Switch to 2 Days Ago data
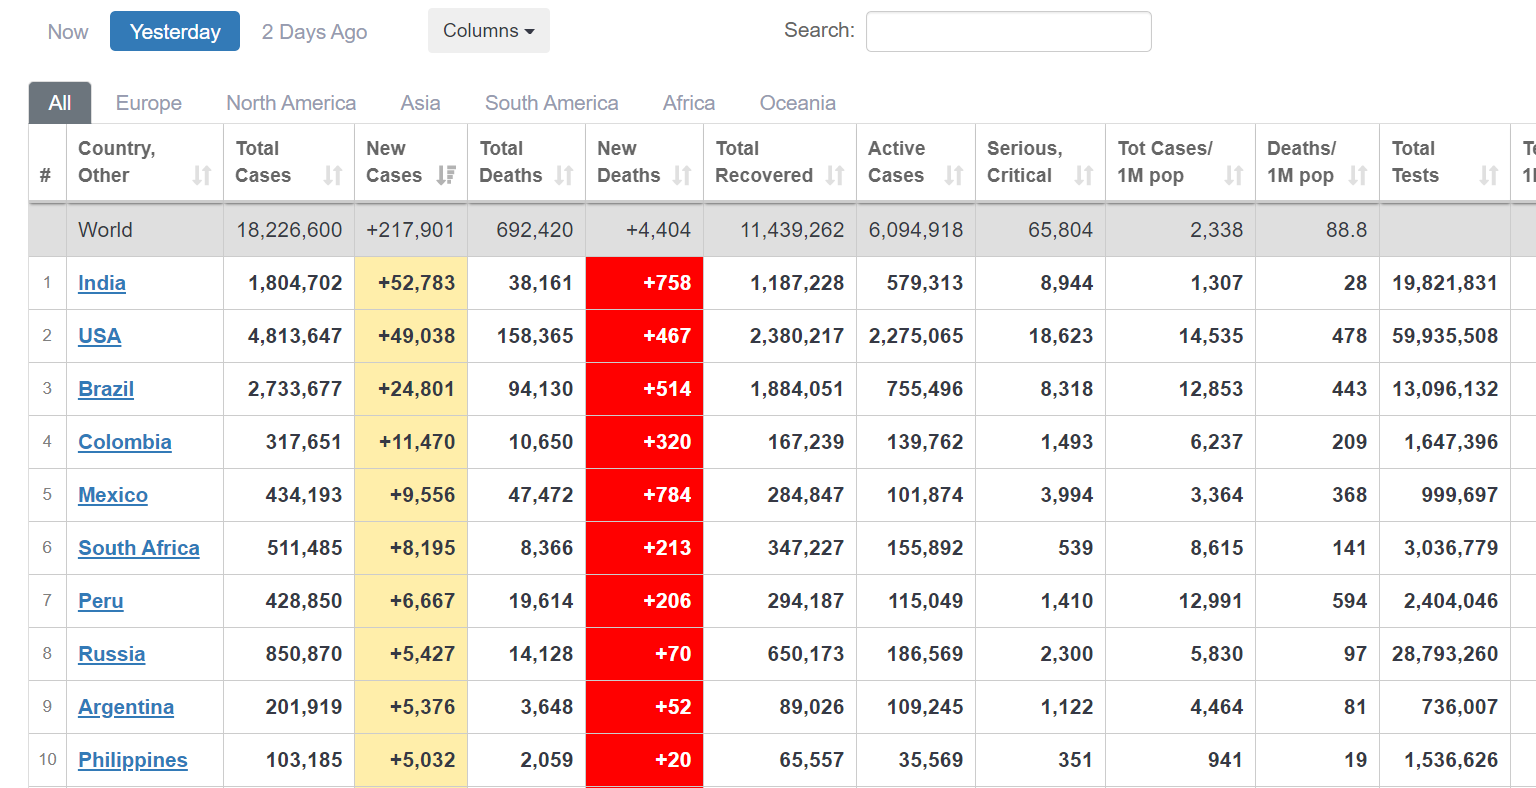The image size is (1536, 788). [x=315, y=32]
